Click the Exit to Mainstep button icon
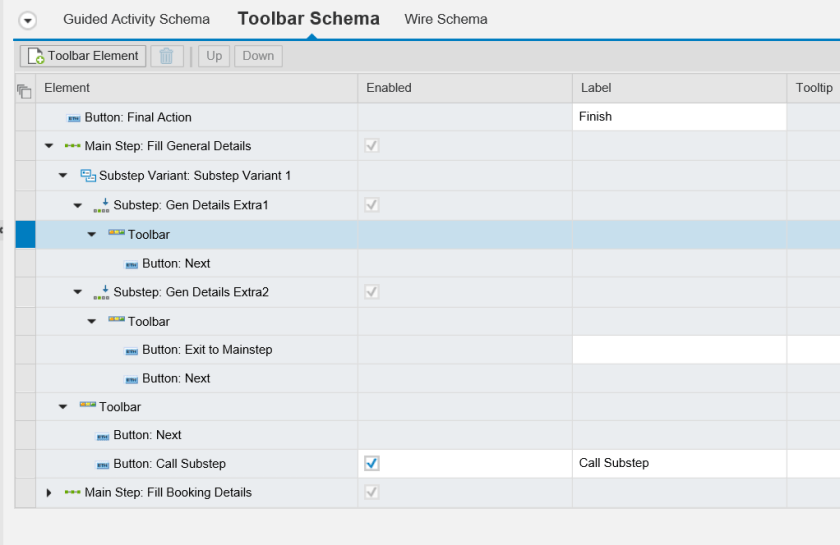 coord(131,351)
